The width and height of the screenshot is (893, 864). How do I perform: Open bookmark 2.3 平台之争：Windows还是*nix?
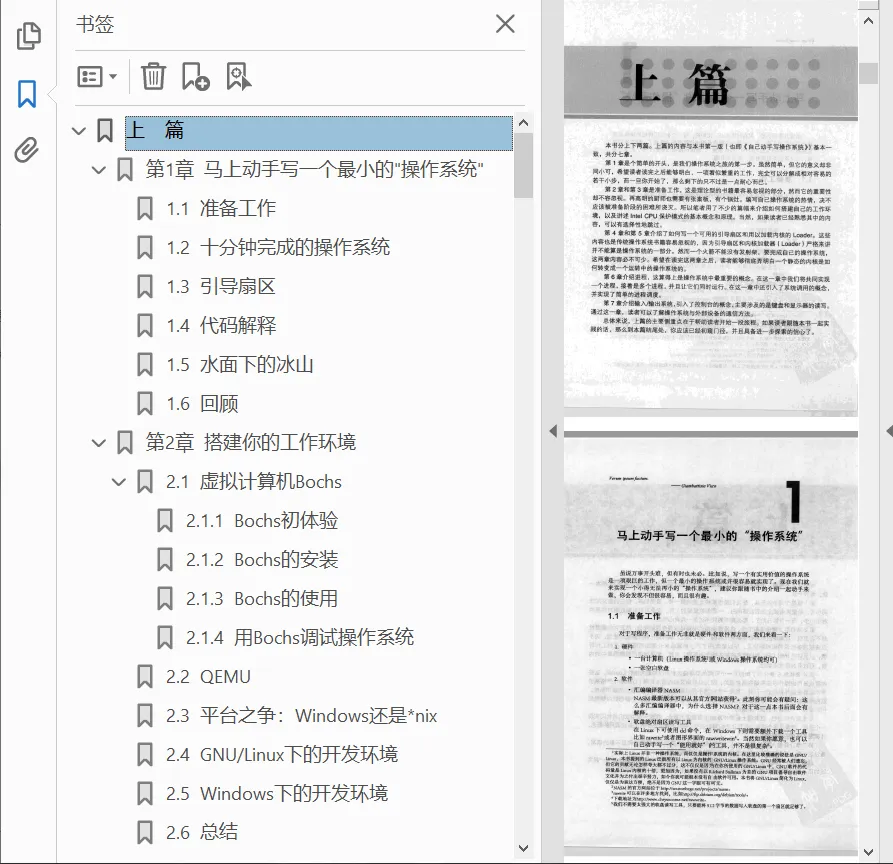pos(302,716)
